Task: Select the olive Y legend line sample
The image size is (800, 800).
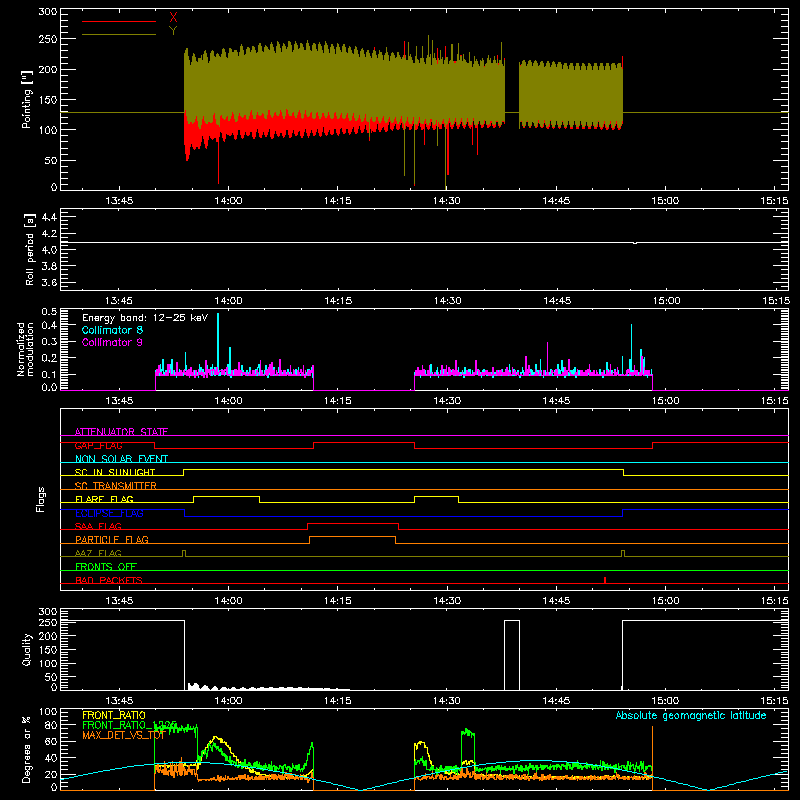Action: pos(119,34)
